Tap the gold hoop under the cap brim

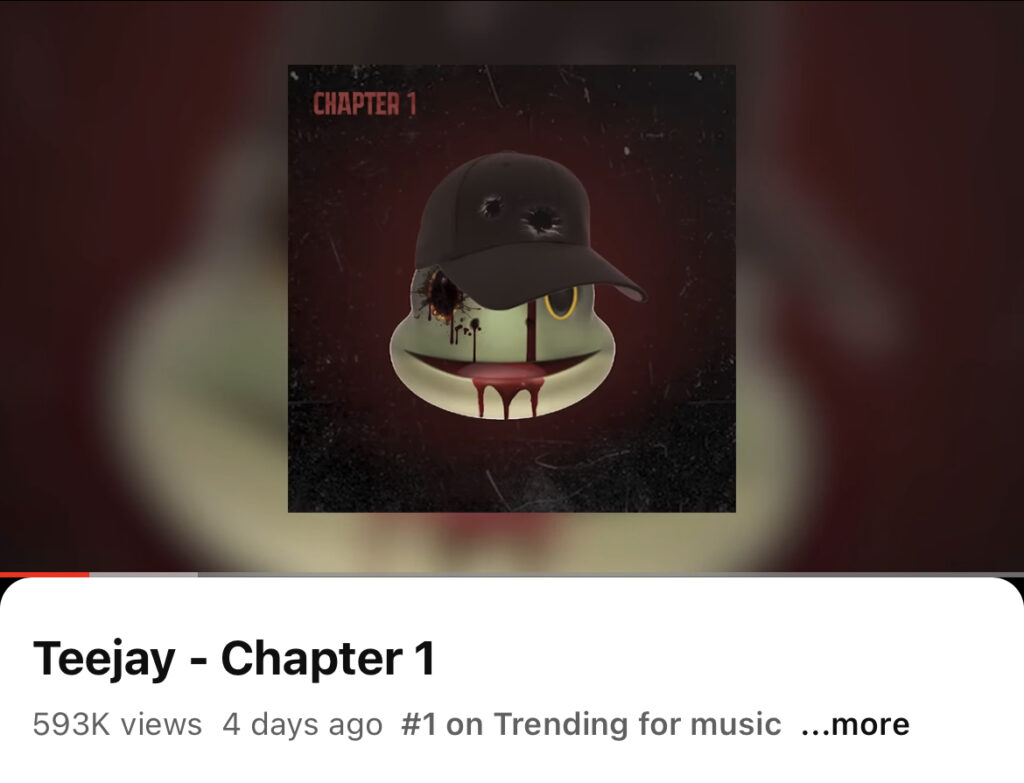pos(561,303)
